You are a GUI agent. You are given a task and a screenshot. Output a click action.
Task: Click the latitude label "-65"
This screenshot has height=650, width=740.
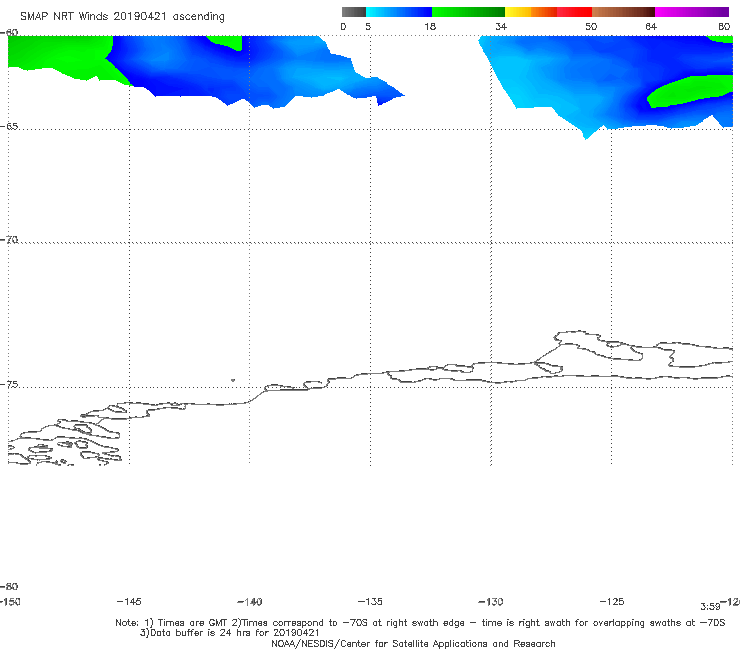(x=9, y=126)
